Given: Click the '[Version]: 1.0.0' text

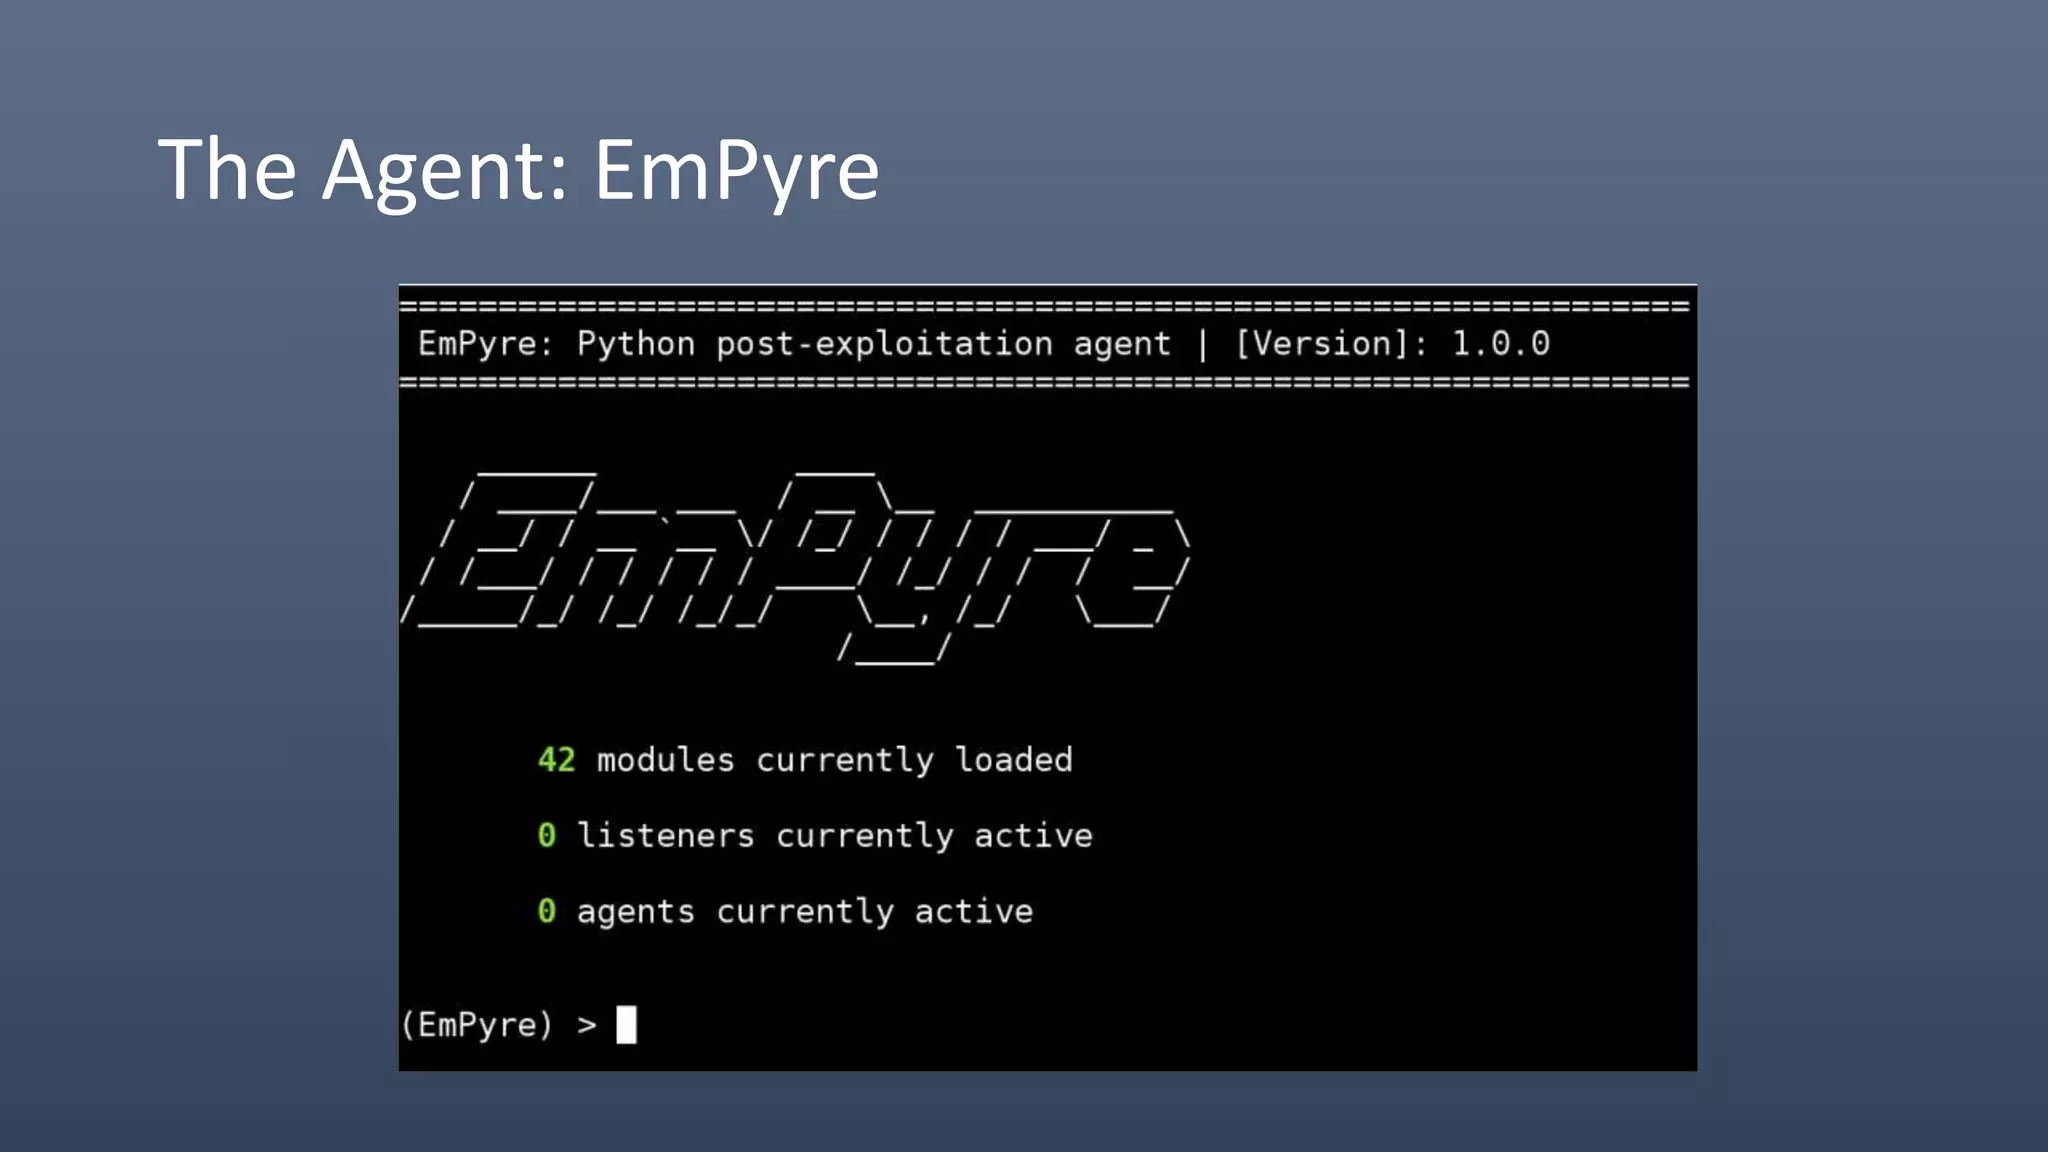Looking at the screenshot, I should (x=1393, y=344).
